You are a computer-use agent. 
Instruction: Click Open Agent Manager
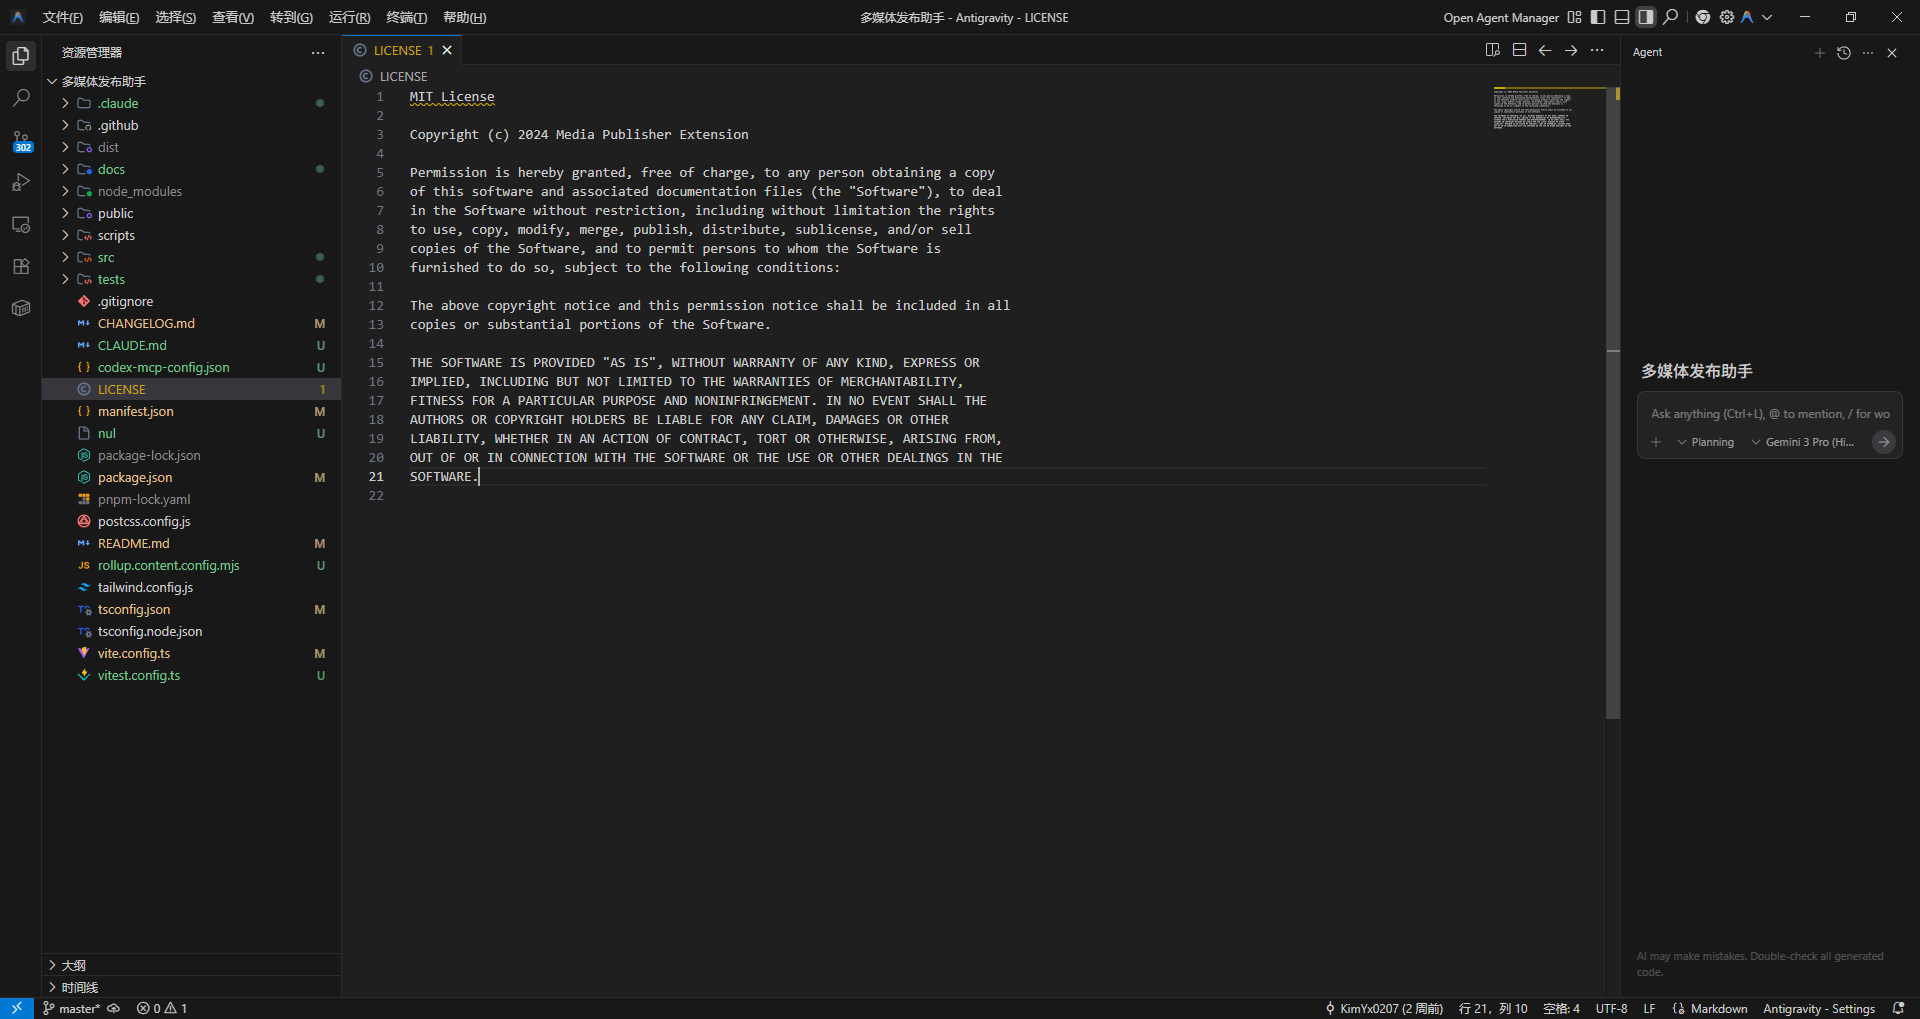[1501, 17]
